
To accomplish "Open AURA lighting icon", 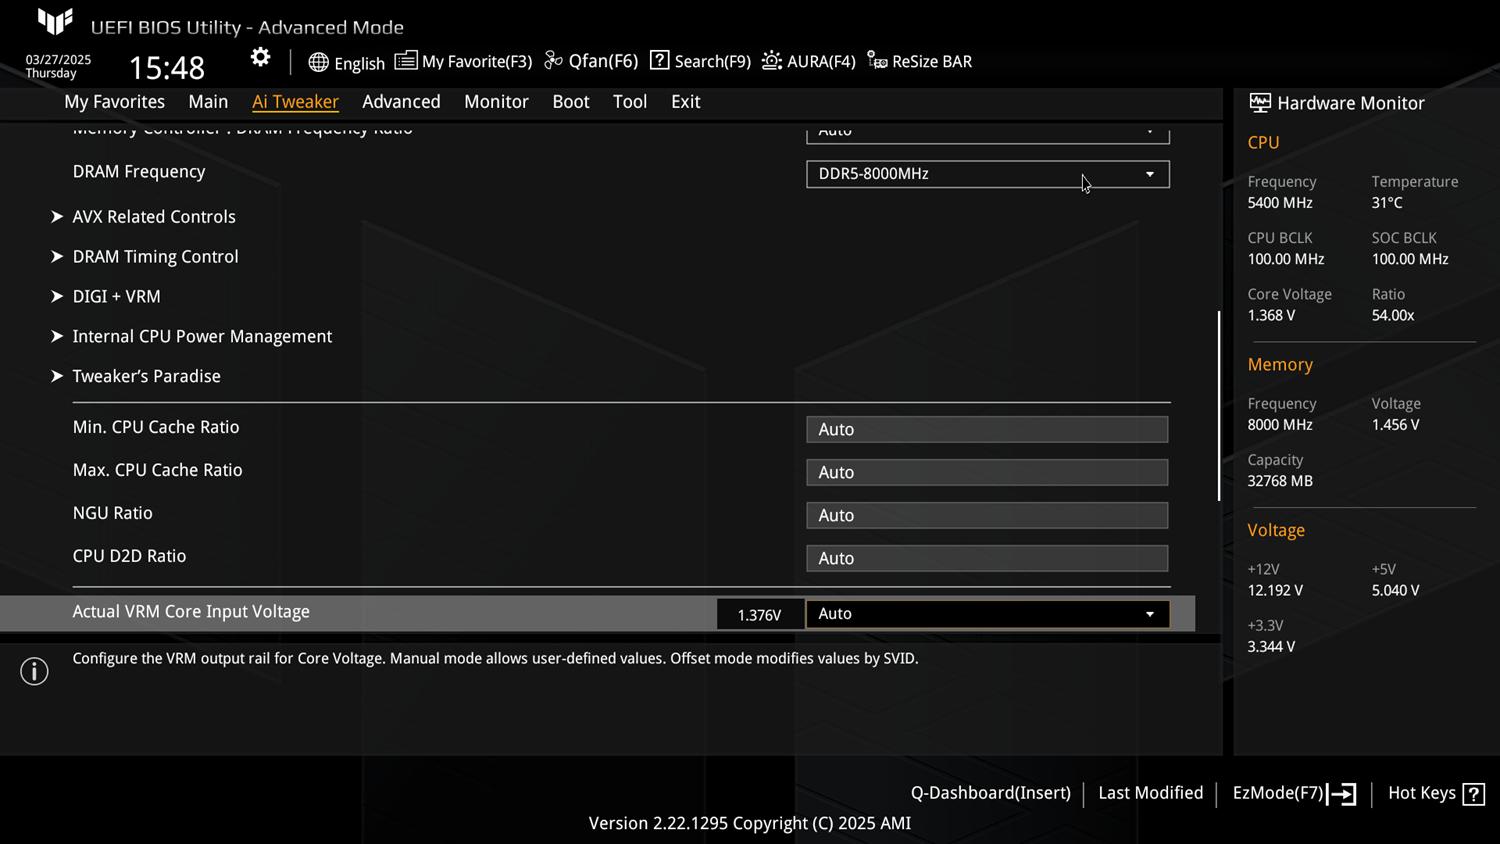I will click(x=771, y=61).
